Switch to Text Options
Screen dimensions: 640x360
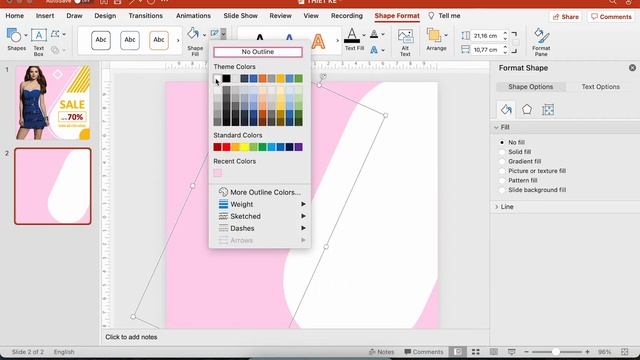[600, 87]
